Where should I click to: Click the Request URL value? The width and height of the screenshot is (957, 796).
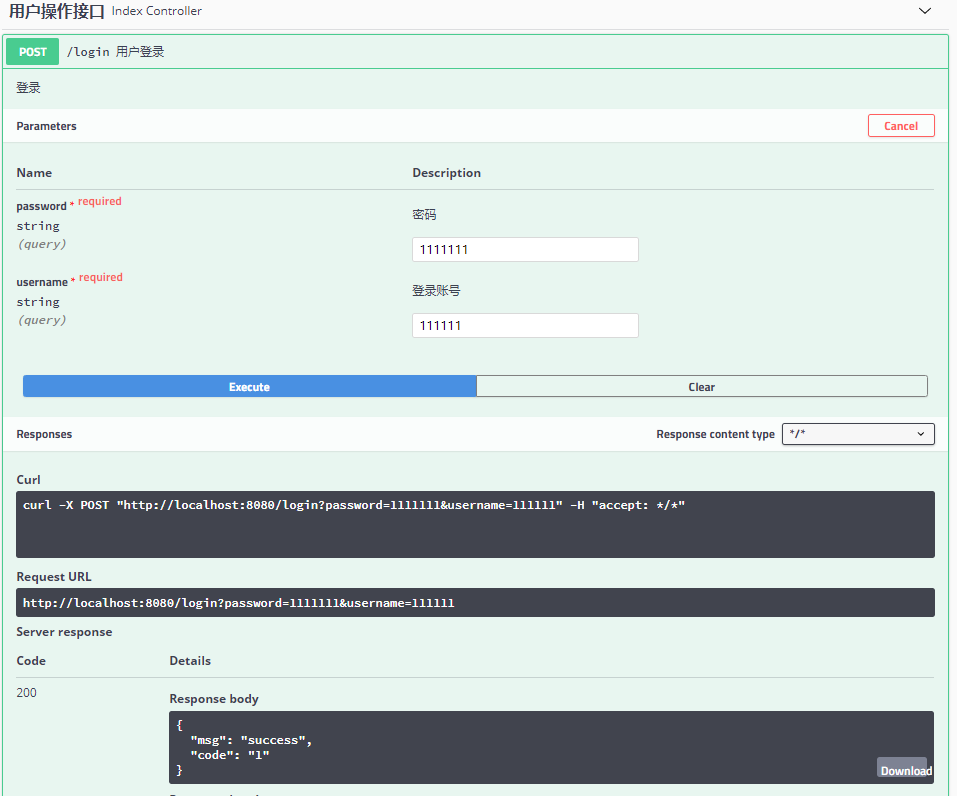point(239,603)
